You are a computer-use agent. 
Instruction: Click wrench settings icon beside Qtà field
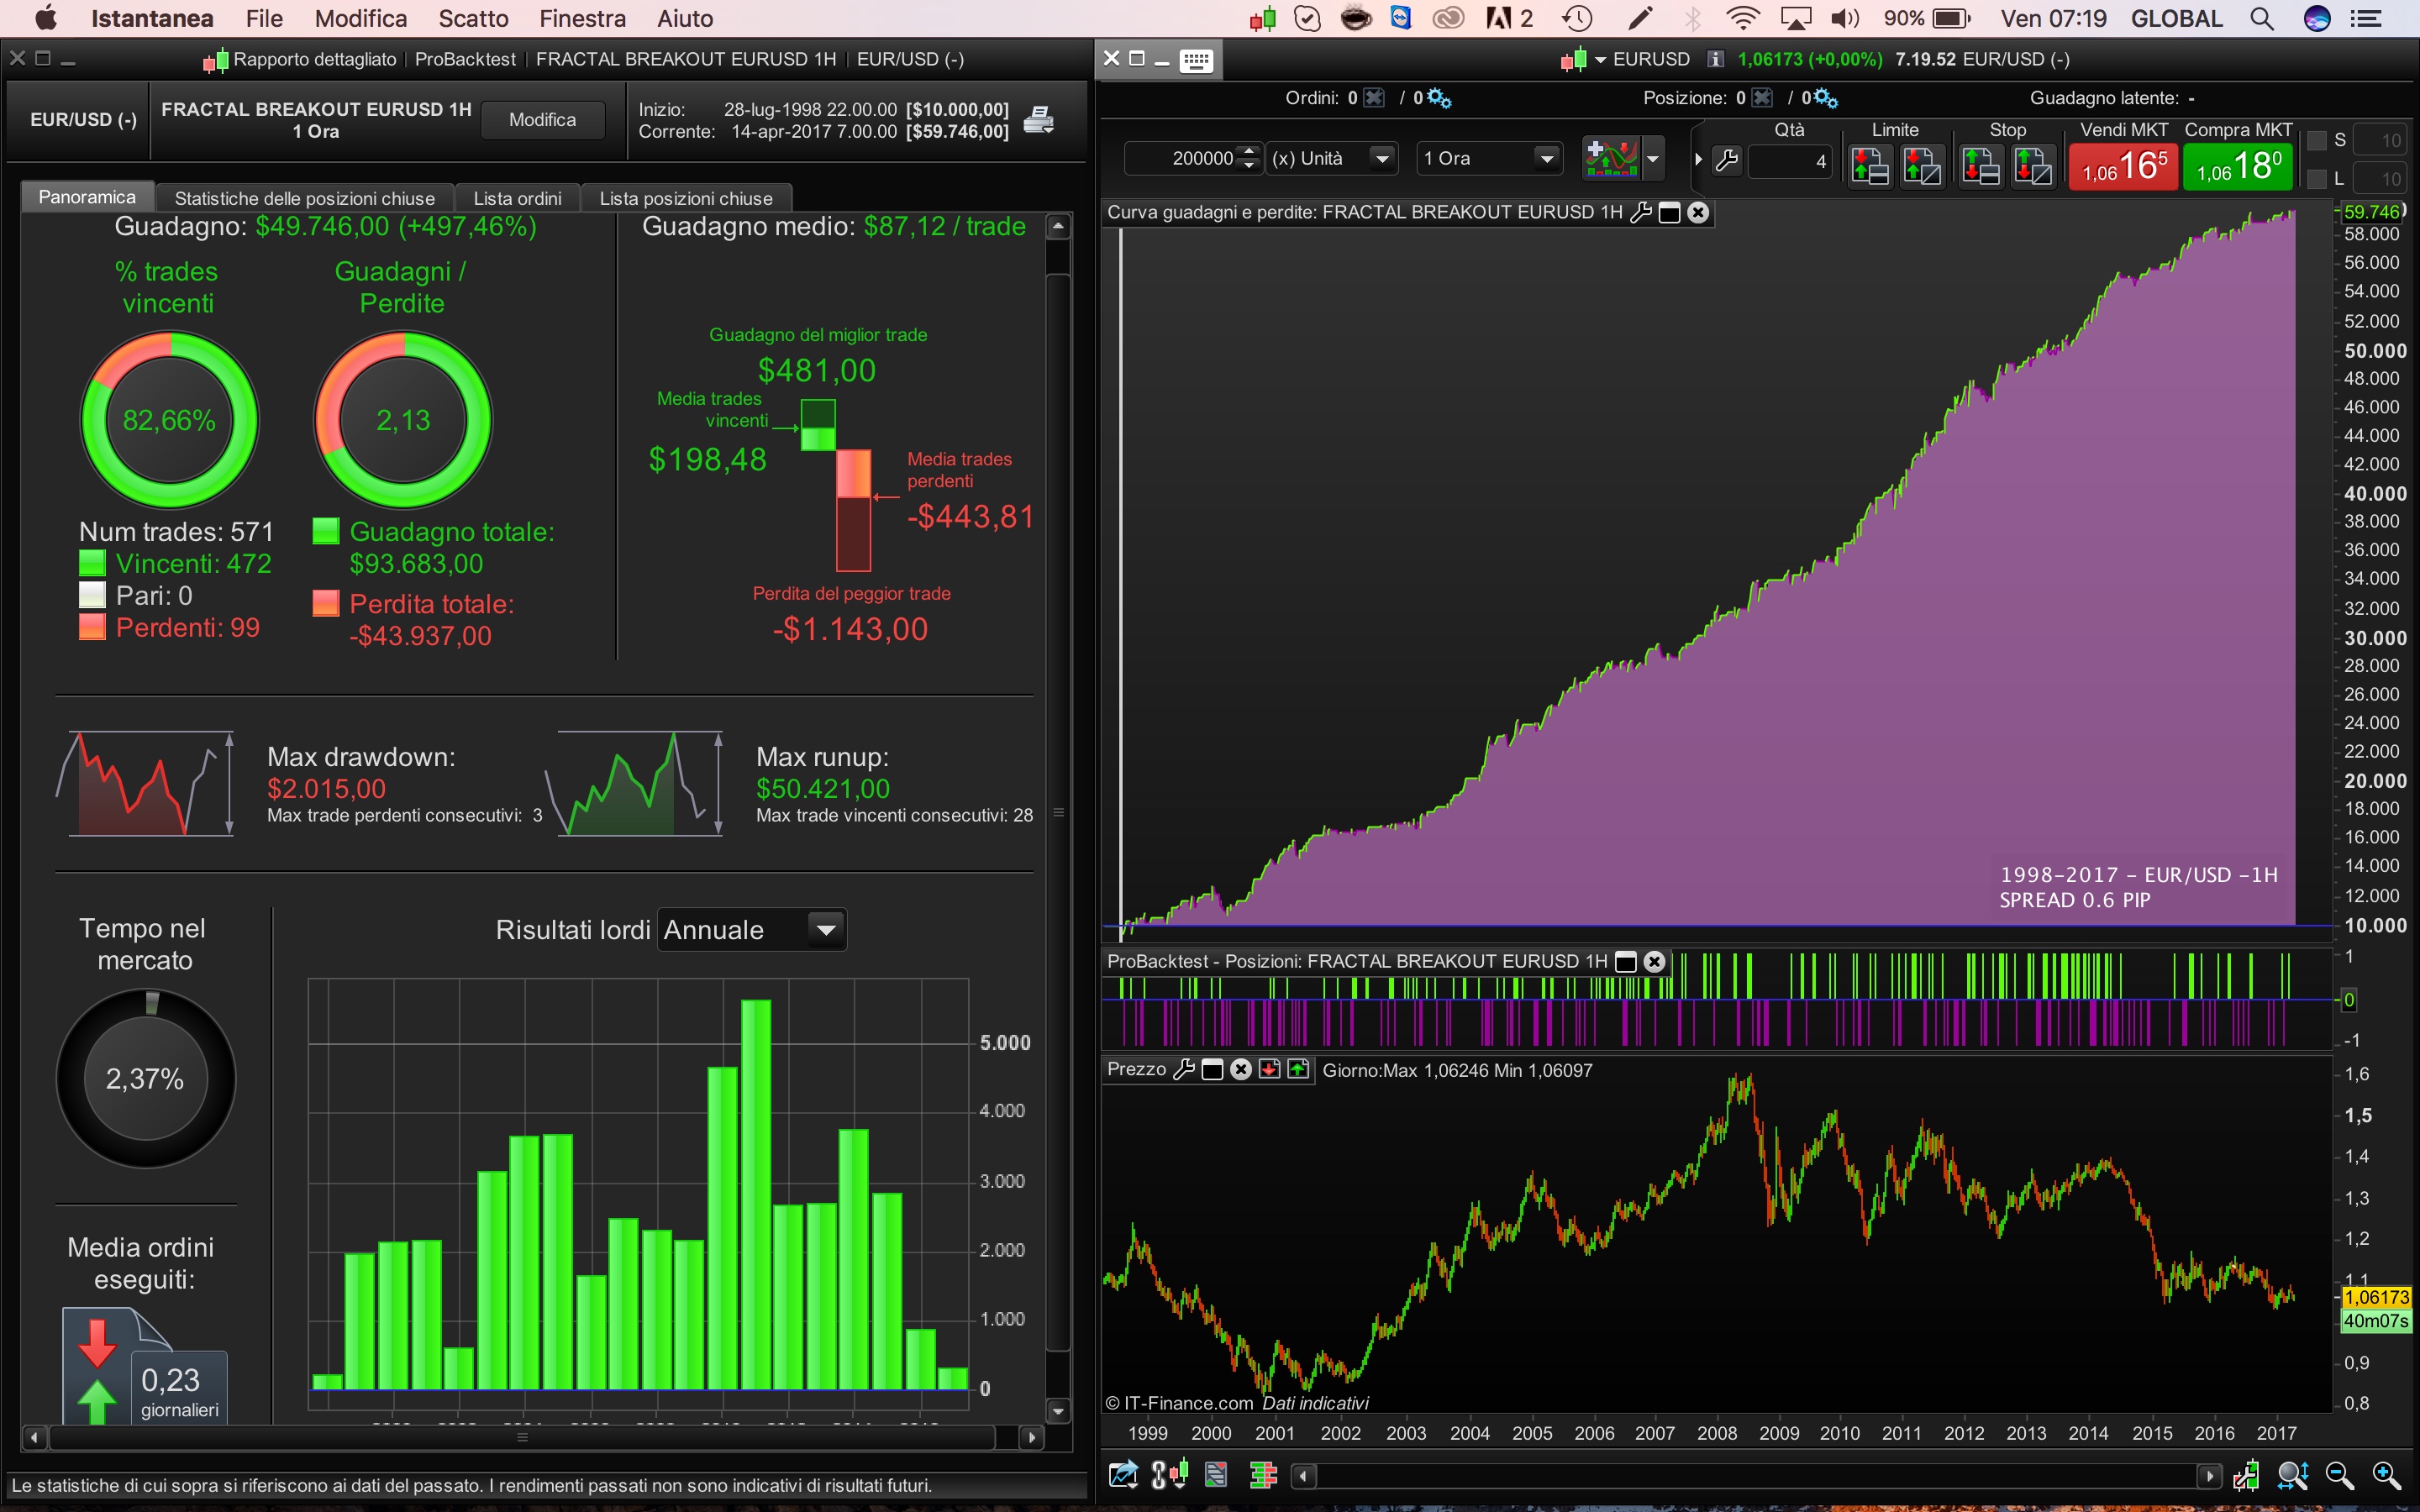point(1727,160)
